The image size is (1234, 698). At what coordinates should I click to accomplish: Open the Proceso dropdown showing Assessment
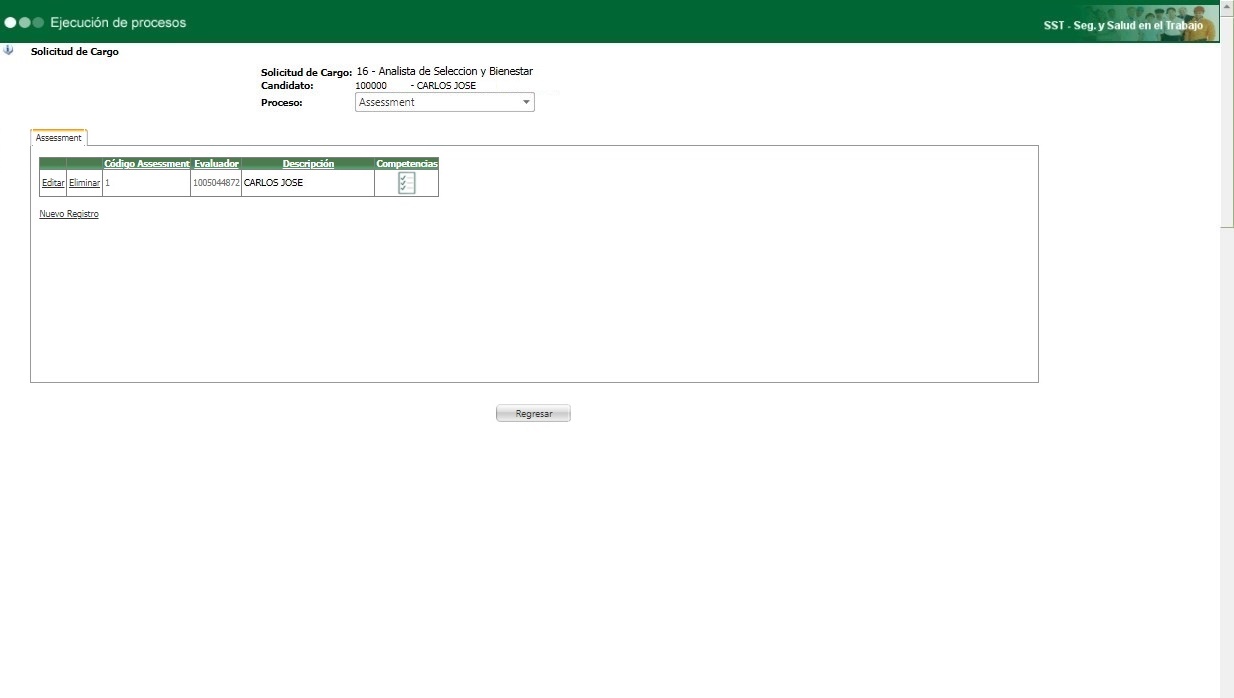(x=445, y=102)
